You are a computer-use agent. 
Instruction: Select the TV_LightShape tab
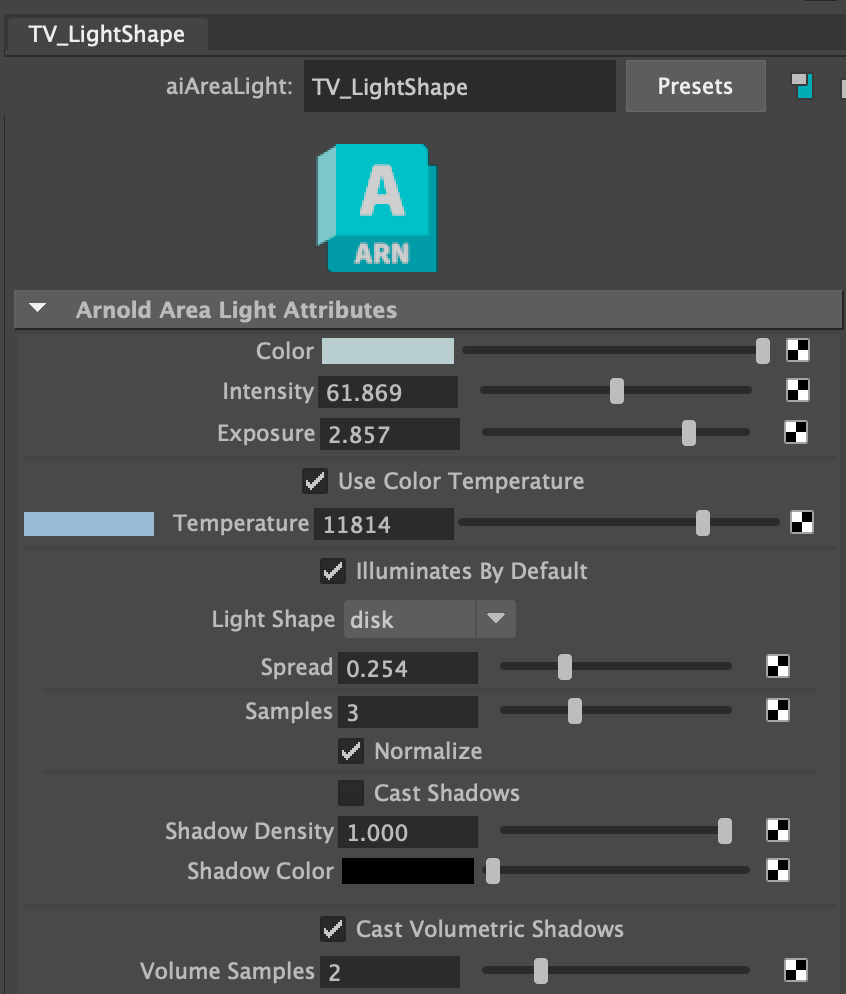(106, 34)
